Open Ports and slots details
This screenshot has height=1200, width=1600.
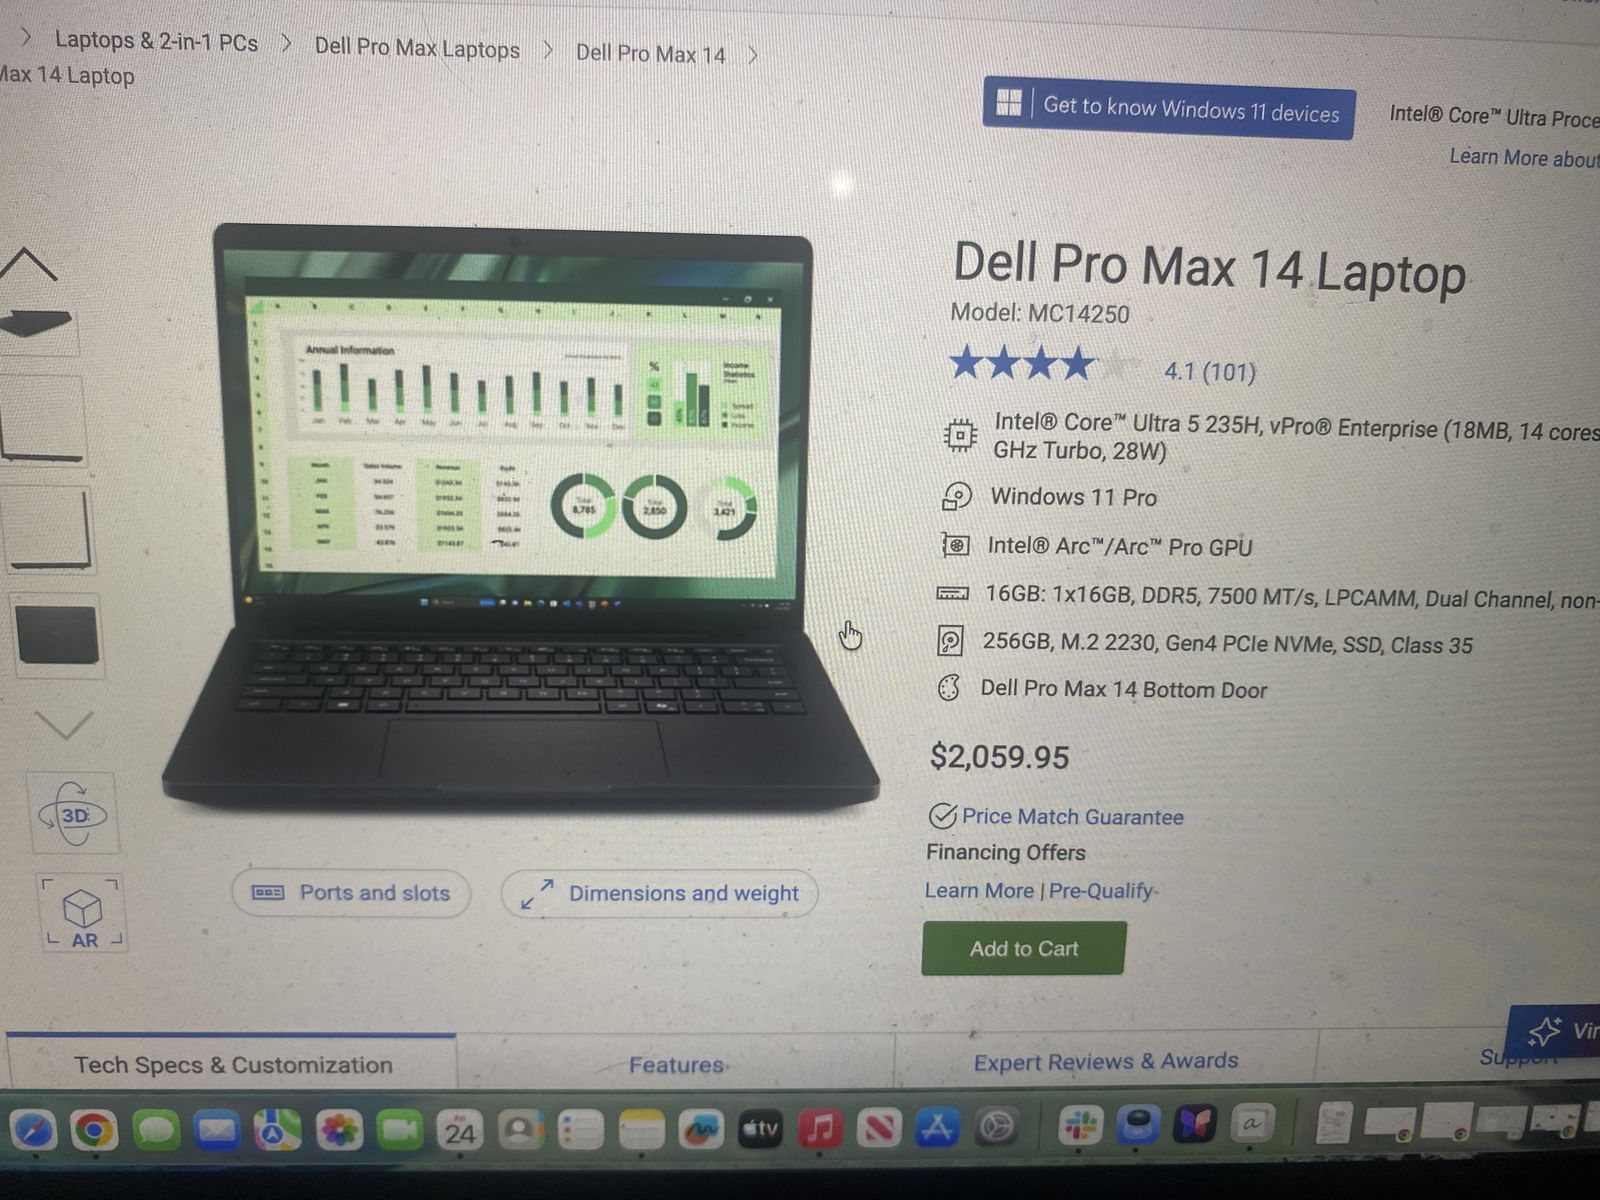(351, 892)
